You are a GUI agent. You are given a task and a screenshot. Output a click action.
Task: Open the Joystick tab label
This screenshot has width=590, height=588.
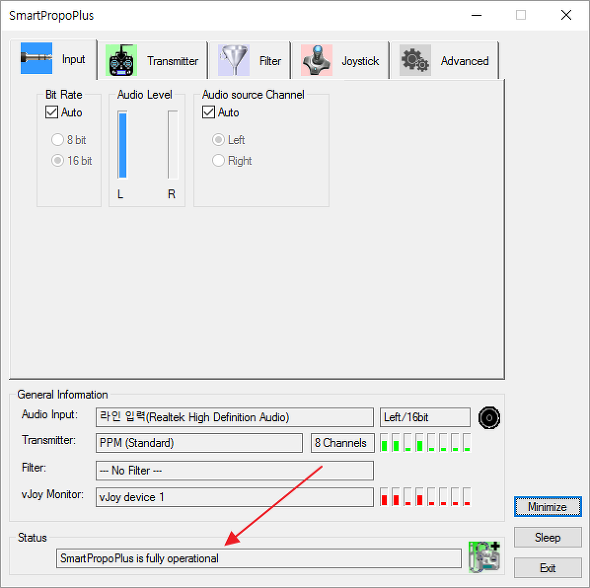pos(360,61)
